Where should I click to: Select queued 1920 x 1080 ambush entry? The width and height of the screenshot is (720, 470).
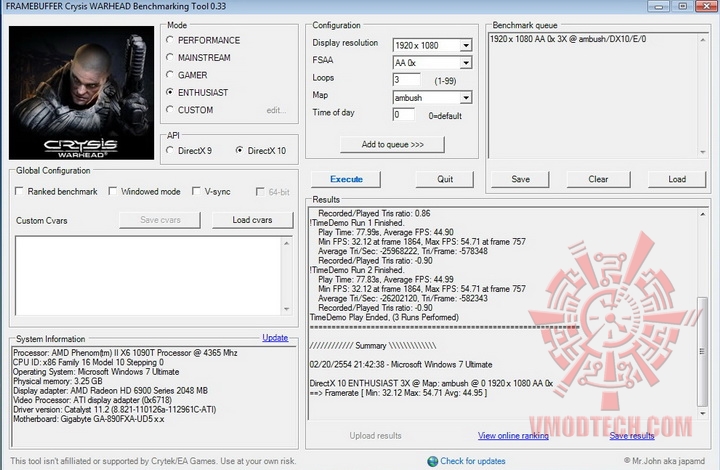568,39
